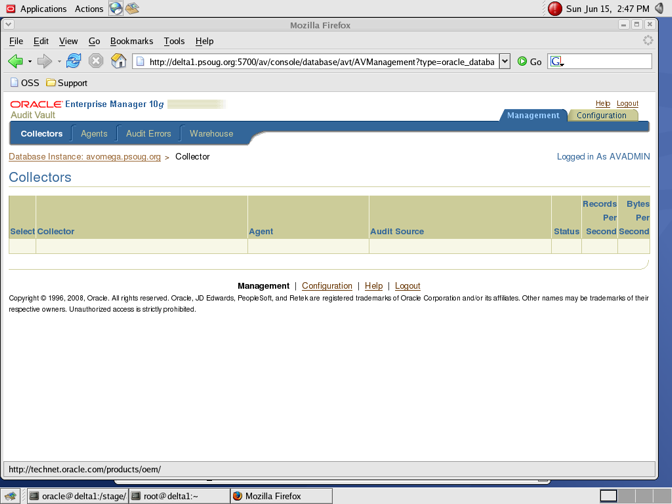Switch to the Management tab
Image resolution: width=672 pixels, height=504 pixels.
533,115
